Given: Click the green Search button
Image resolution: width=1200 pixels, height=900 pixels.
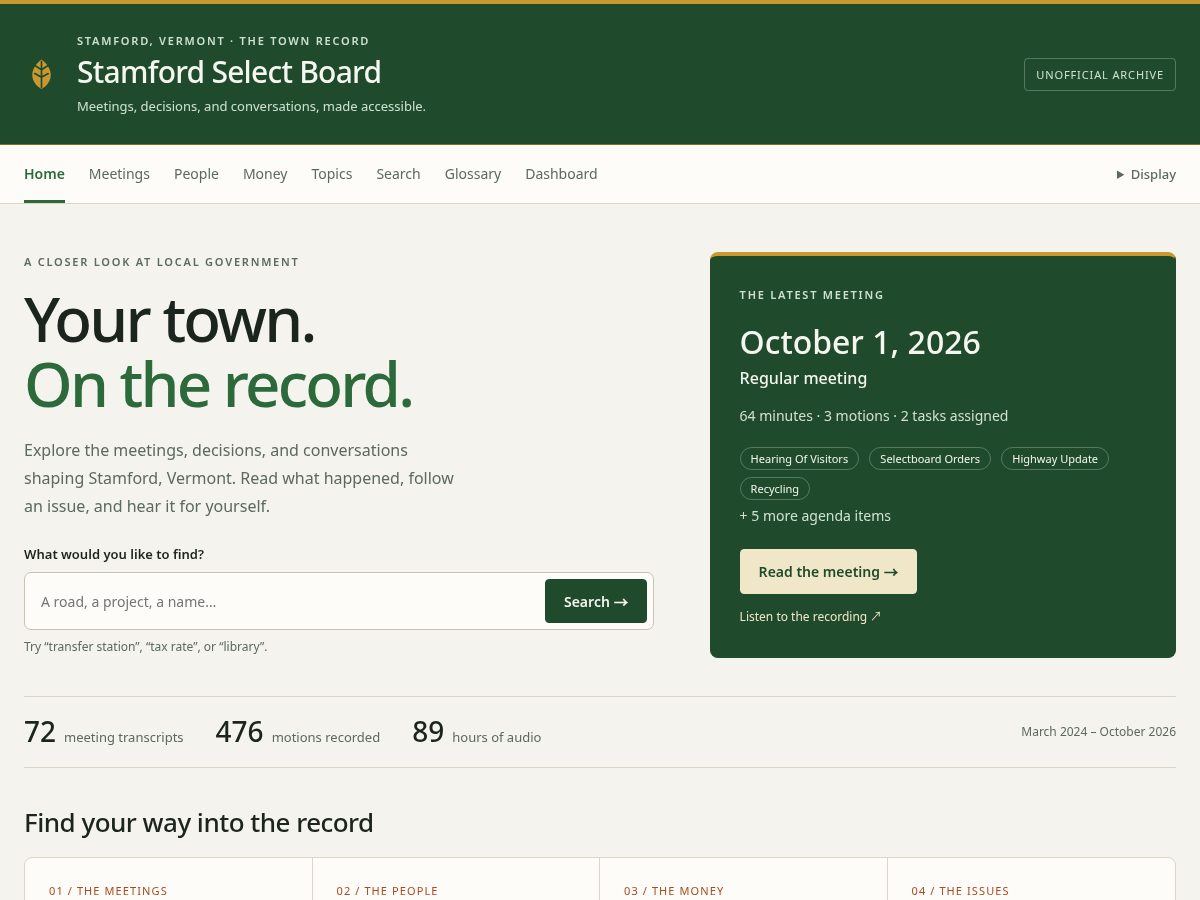Looking at the screenshot, I should (596, 601).
